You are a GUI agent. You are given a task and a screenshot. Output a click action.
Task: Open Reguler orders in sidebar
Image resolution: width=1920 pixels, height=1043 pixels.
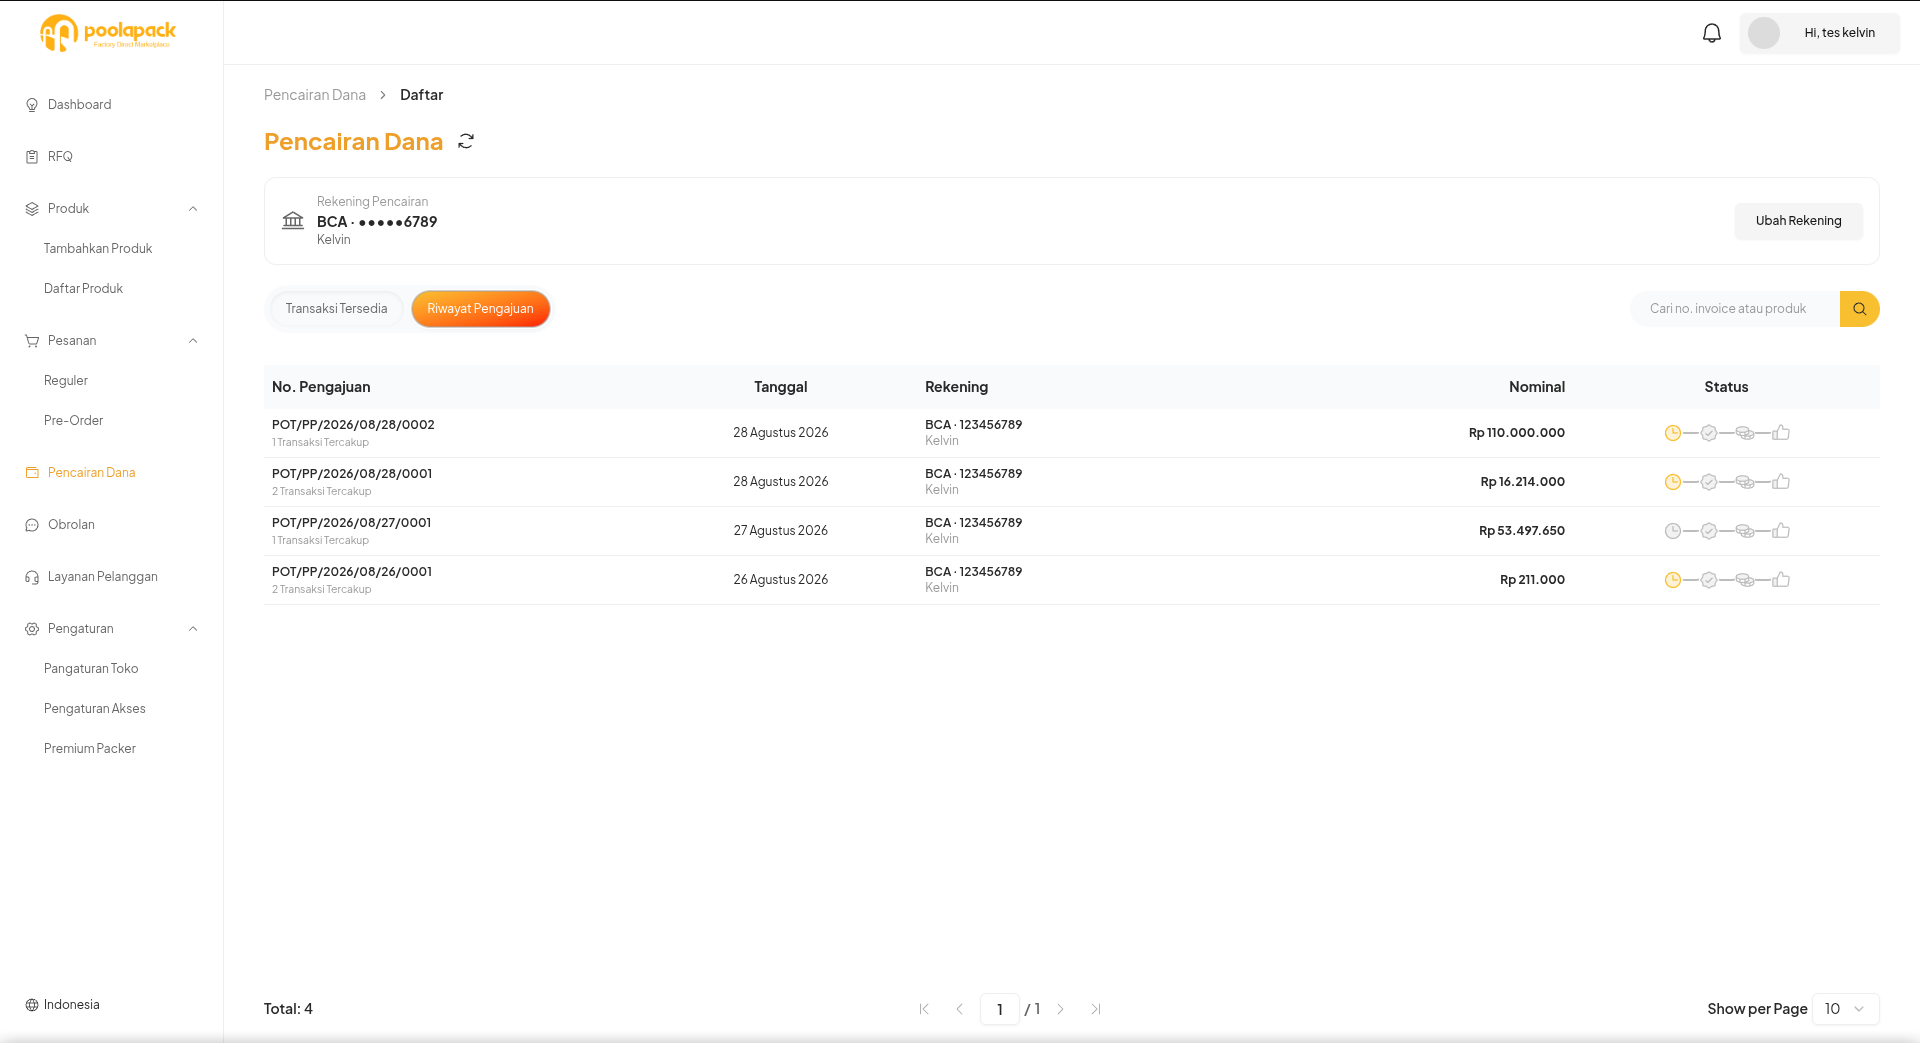(66, 381)
